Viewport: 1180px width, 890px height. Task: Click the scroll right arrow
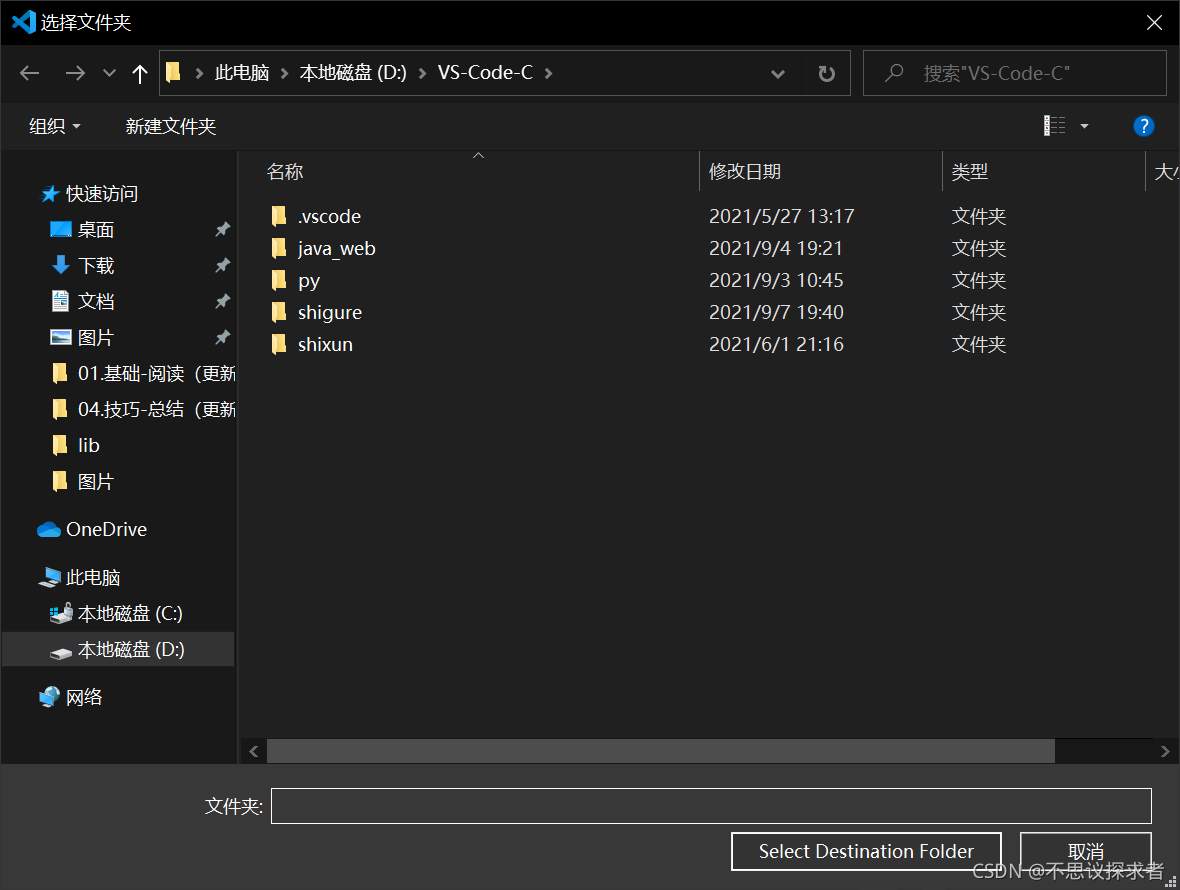(x=1165, y=752)
